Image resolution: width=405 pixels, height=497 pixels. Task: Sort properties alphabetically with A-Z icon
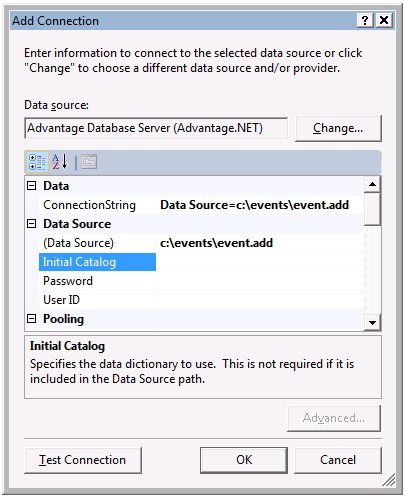60,162
